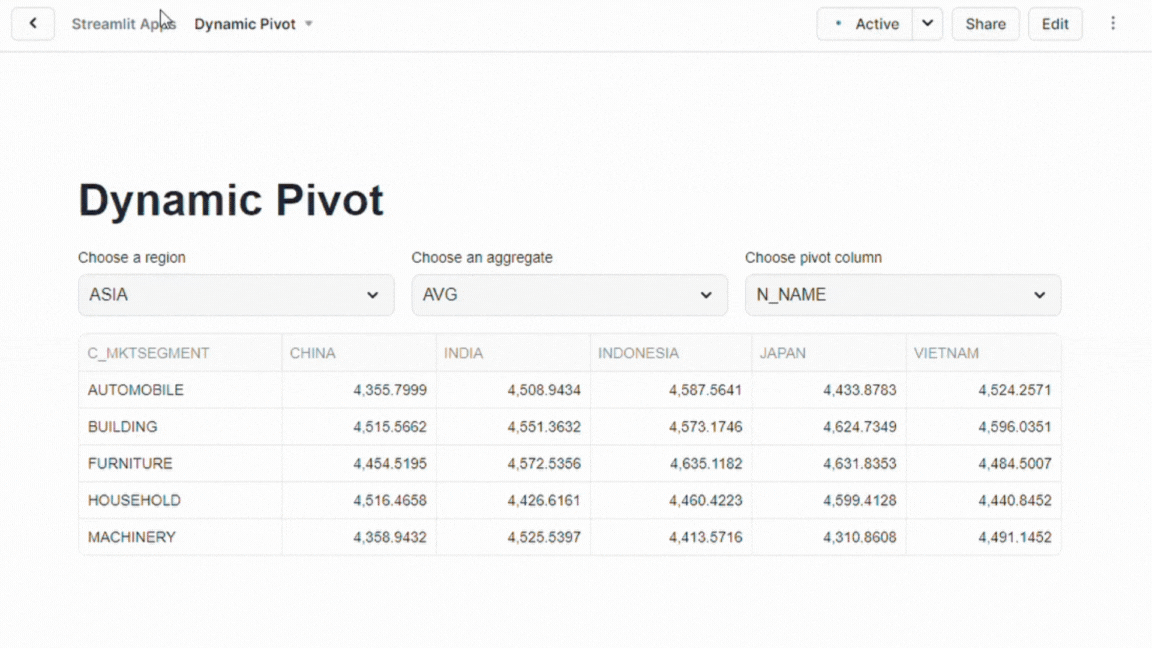This screenshot has width=1152, height=648.
Task: Click the VIETNAM column header
Action: (946, 353)
